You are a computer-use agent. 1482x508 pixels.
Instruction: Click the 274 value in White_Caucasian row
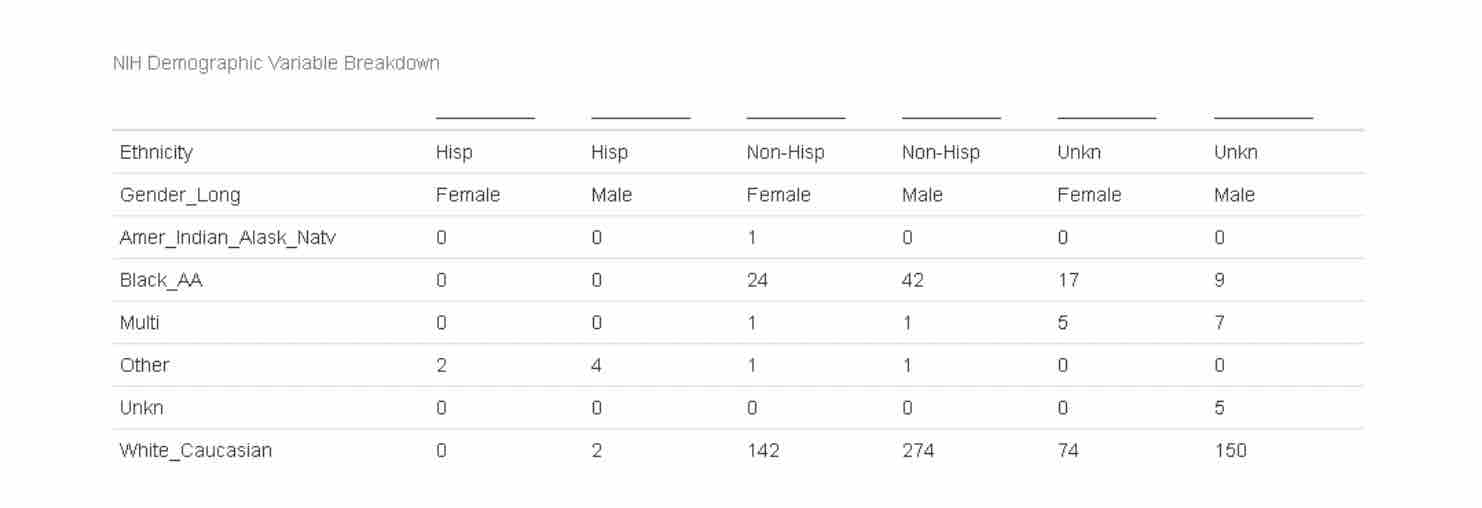[x=918, y=450]
